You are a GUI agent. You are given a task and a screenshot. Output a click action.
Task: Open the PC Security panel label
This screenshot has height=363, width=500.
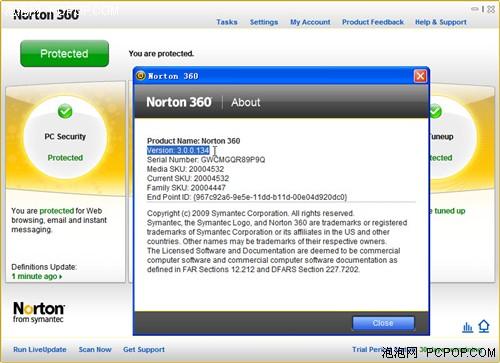pyautogui.click(x=65, y=137)
